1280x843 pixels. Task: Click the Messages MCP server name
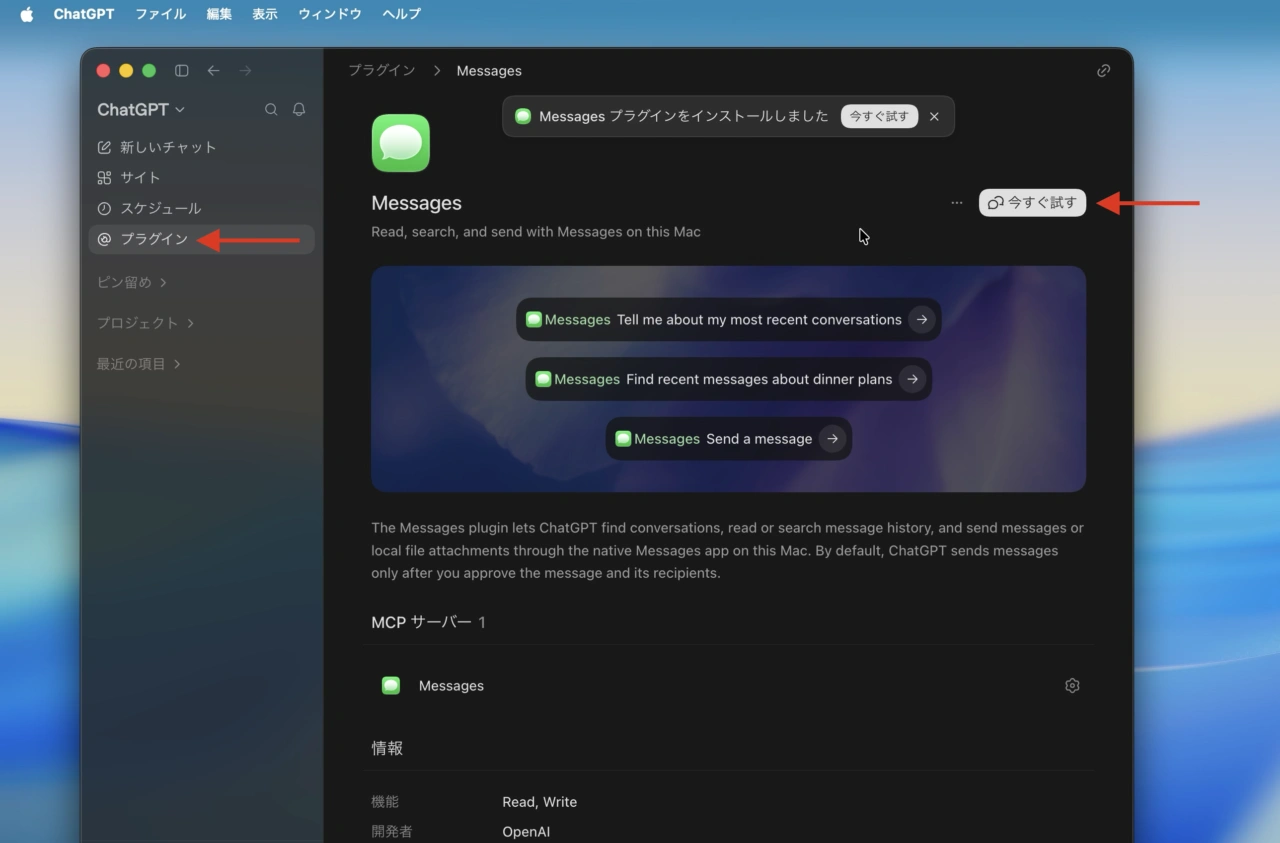coord(451,686)
